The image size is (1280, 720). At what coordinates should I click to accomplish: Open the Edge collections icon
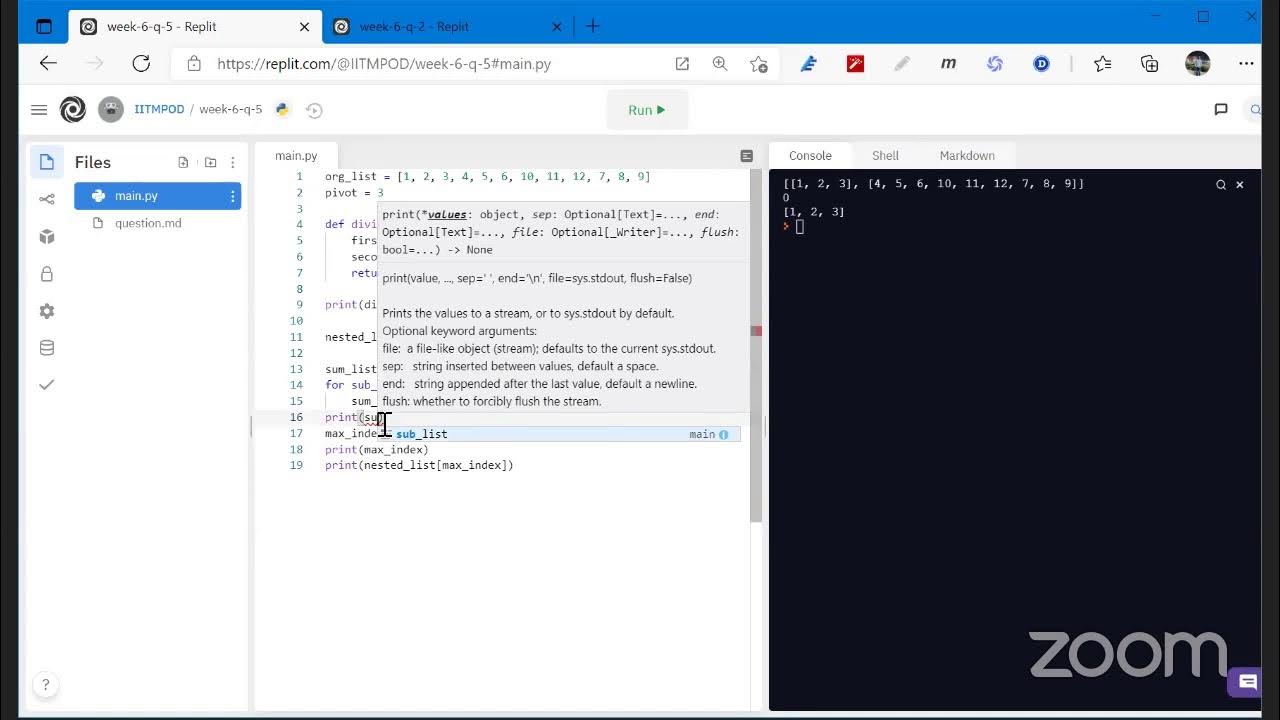[1150, 63]
